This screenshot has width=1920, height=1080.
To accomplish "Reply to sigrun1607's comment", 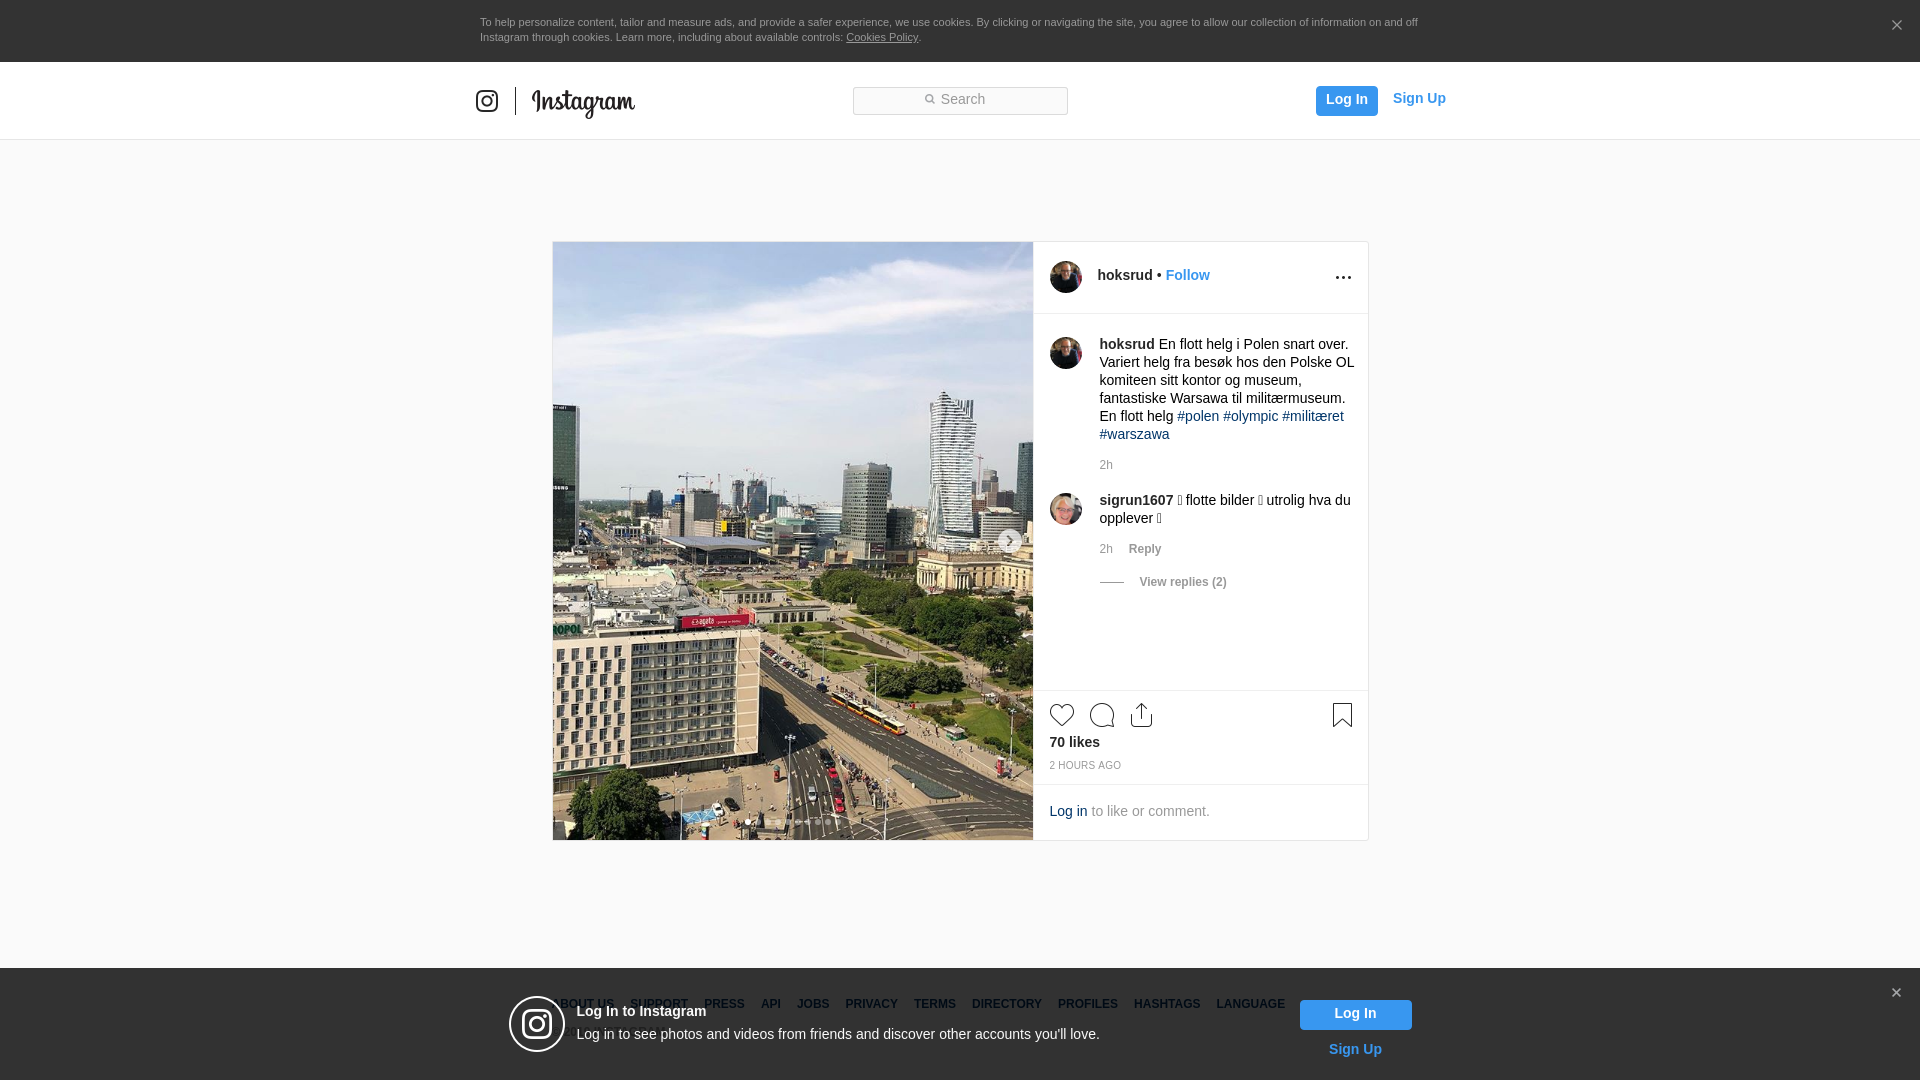I will coord(1144,549).
